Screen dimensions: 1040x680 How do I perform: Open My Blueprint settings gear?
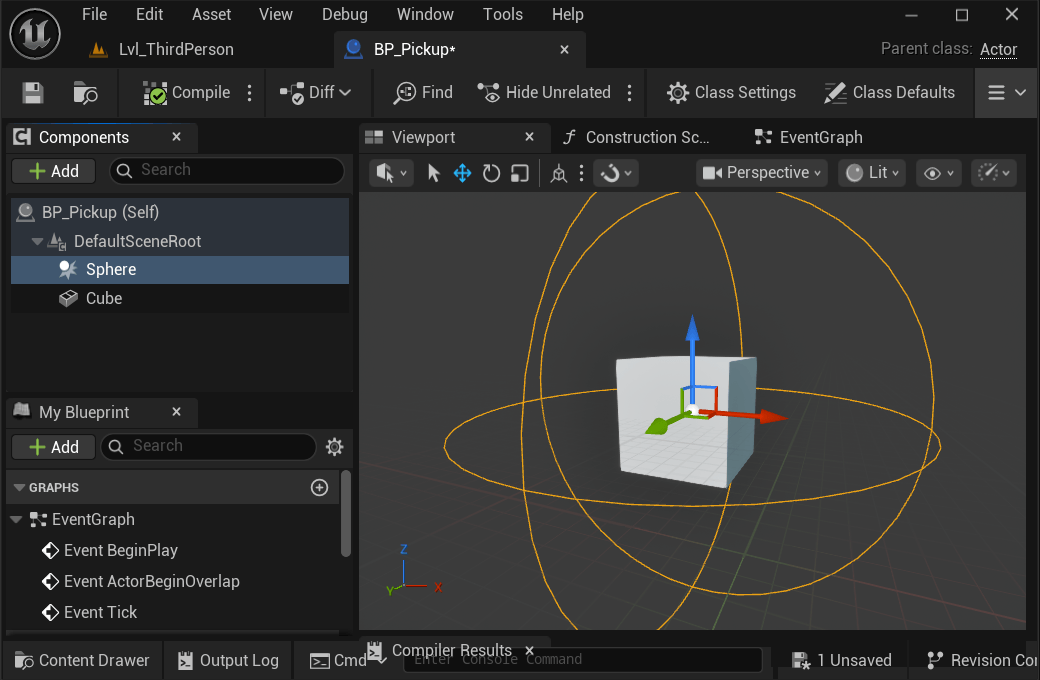pos(335,447)
